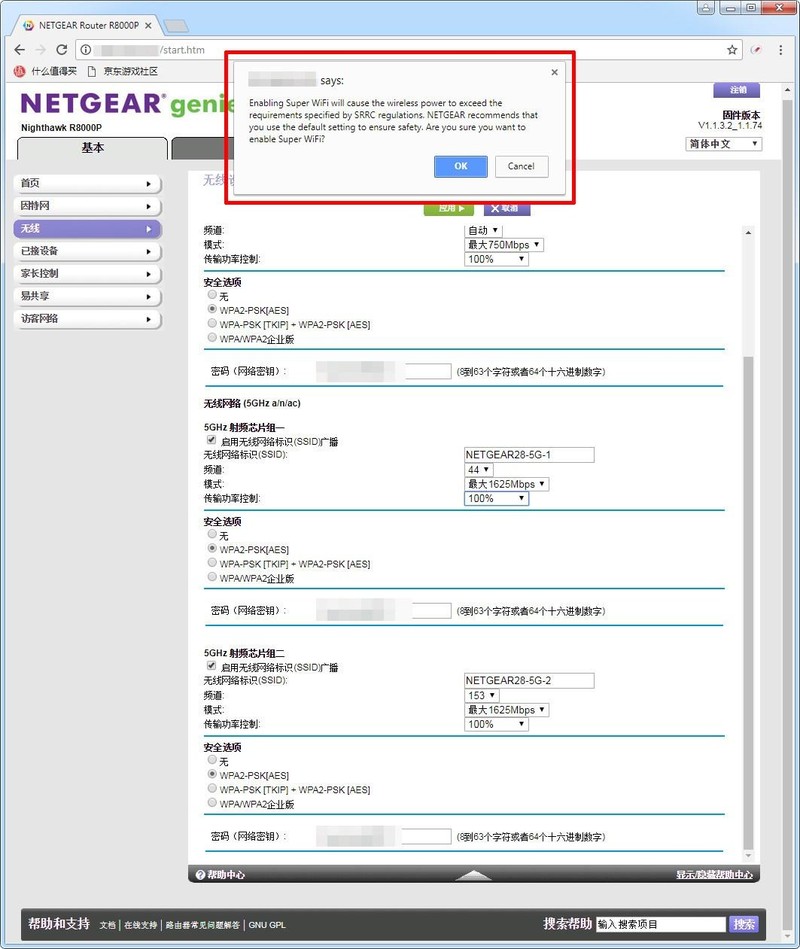
Task: Open the 家长控制 sidebar menu item
Action: 87,274
